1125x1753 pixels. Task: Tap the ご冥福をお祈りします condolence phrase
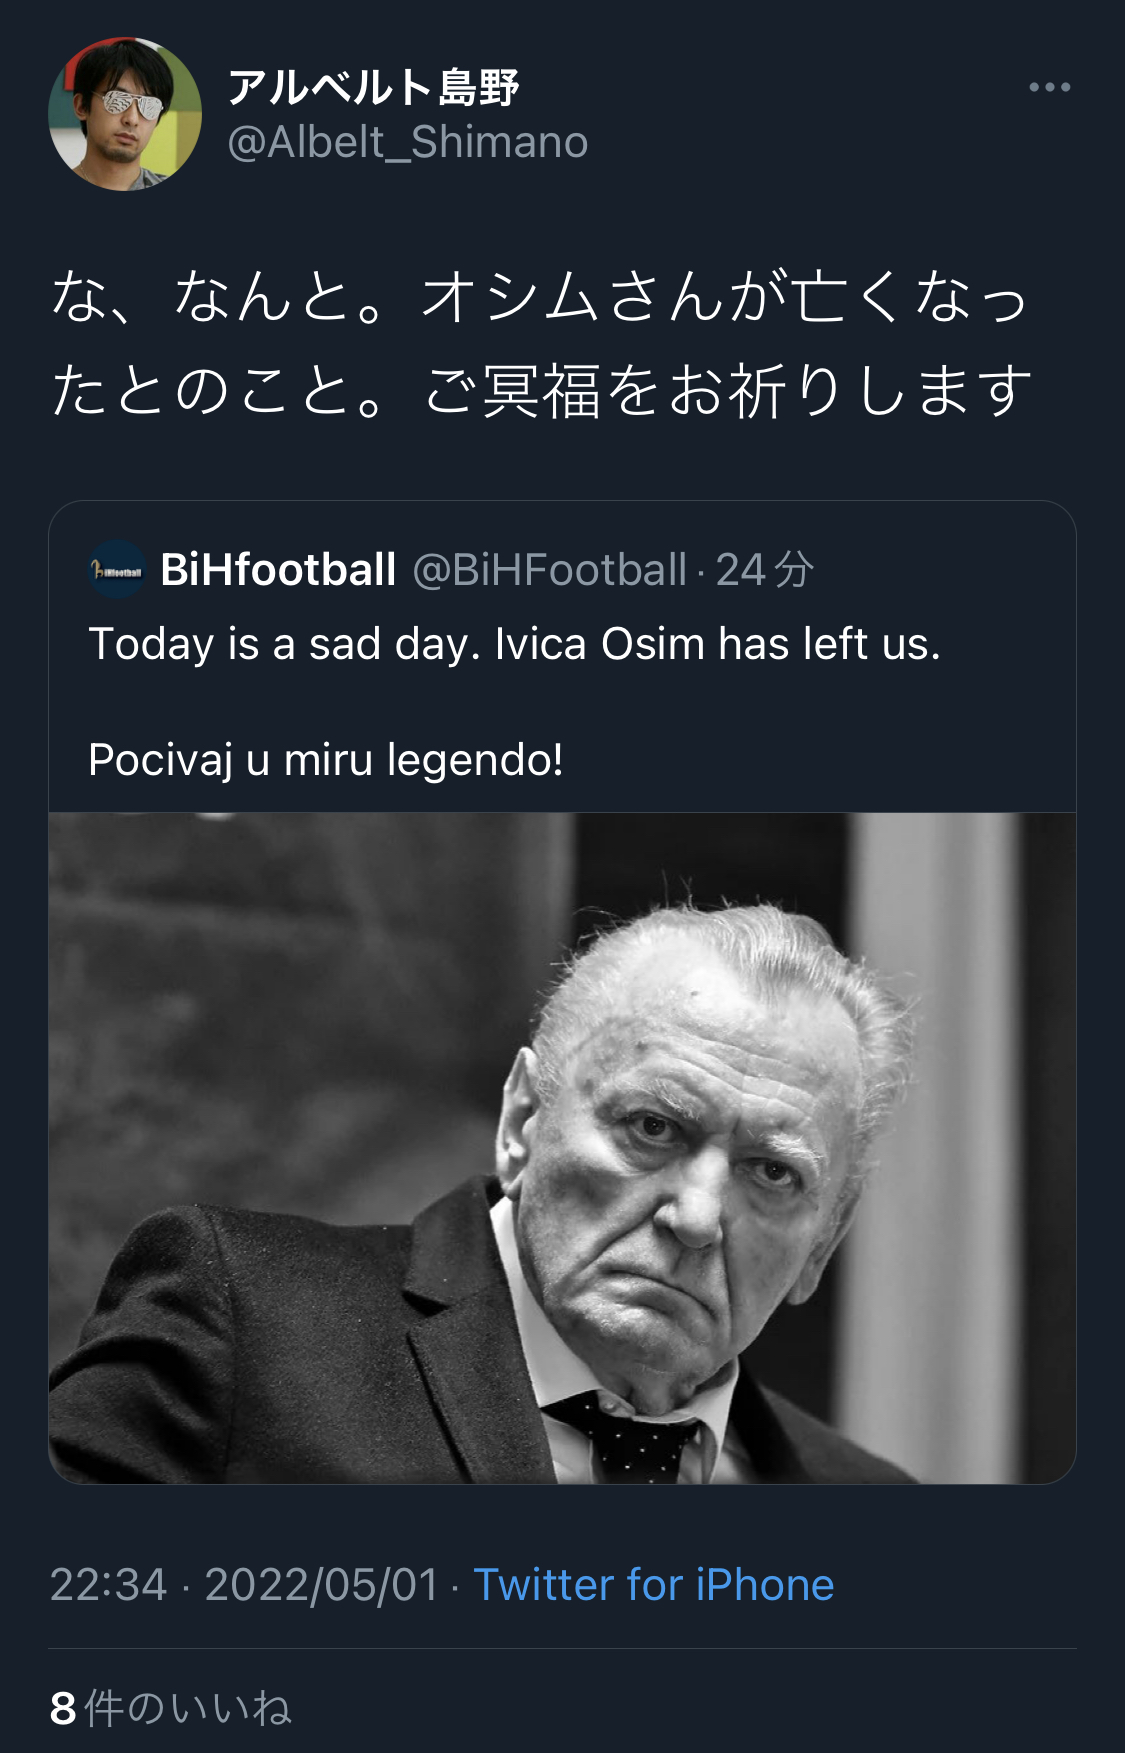[x=728, y=390]
